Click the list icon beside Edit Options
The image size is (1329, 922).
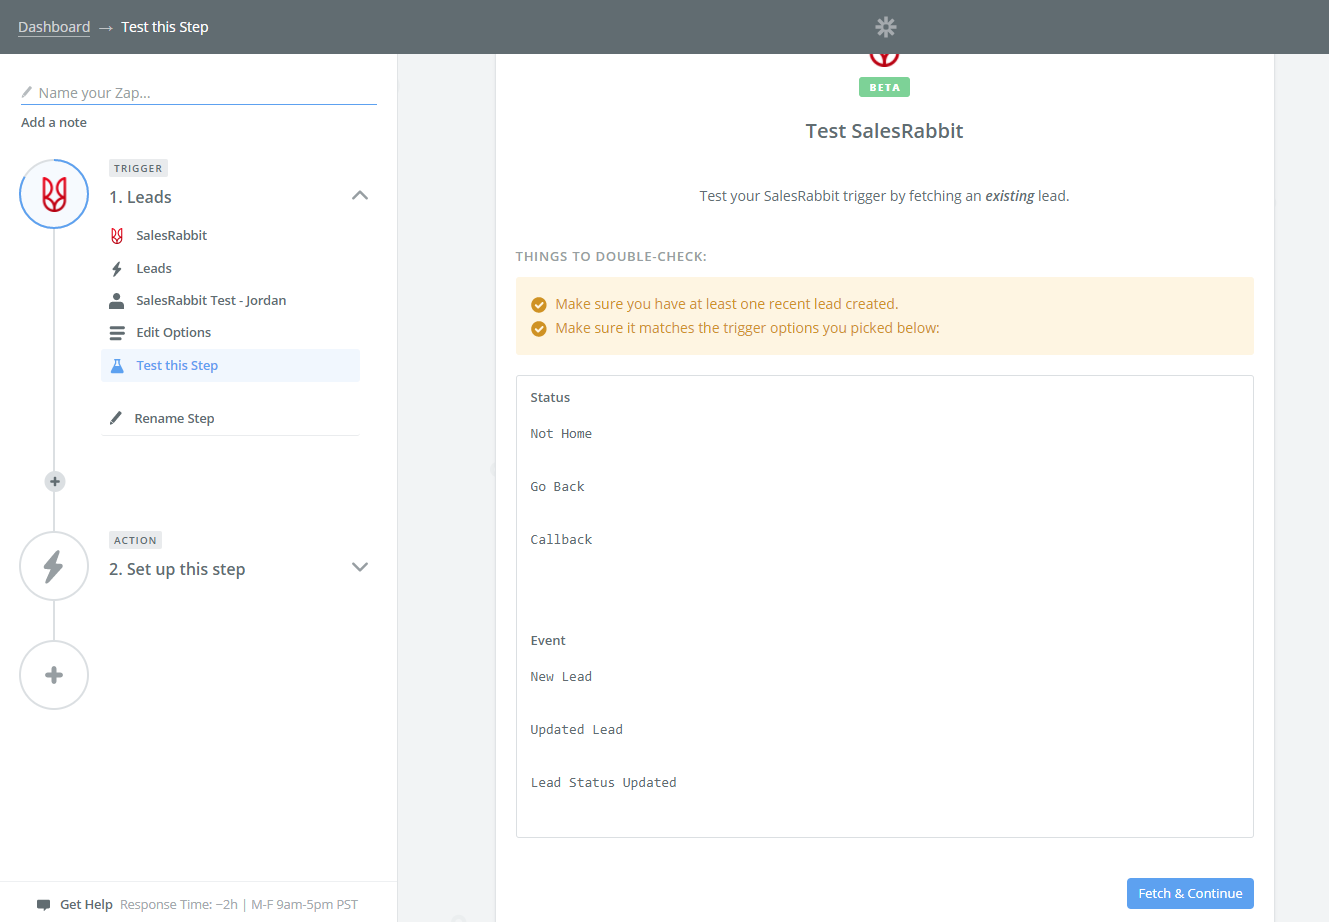coord(117,333)
